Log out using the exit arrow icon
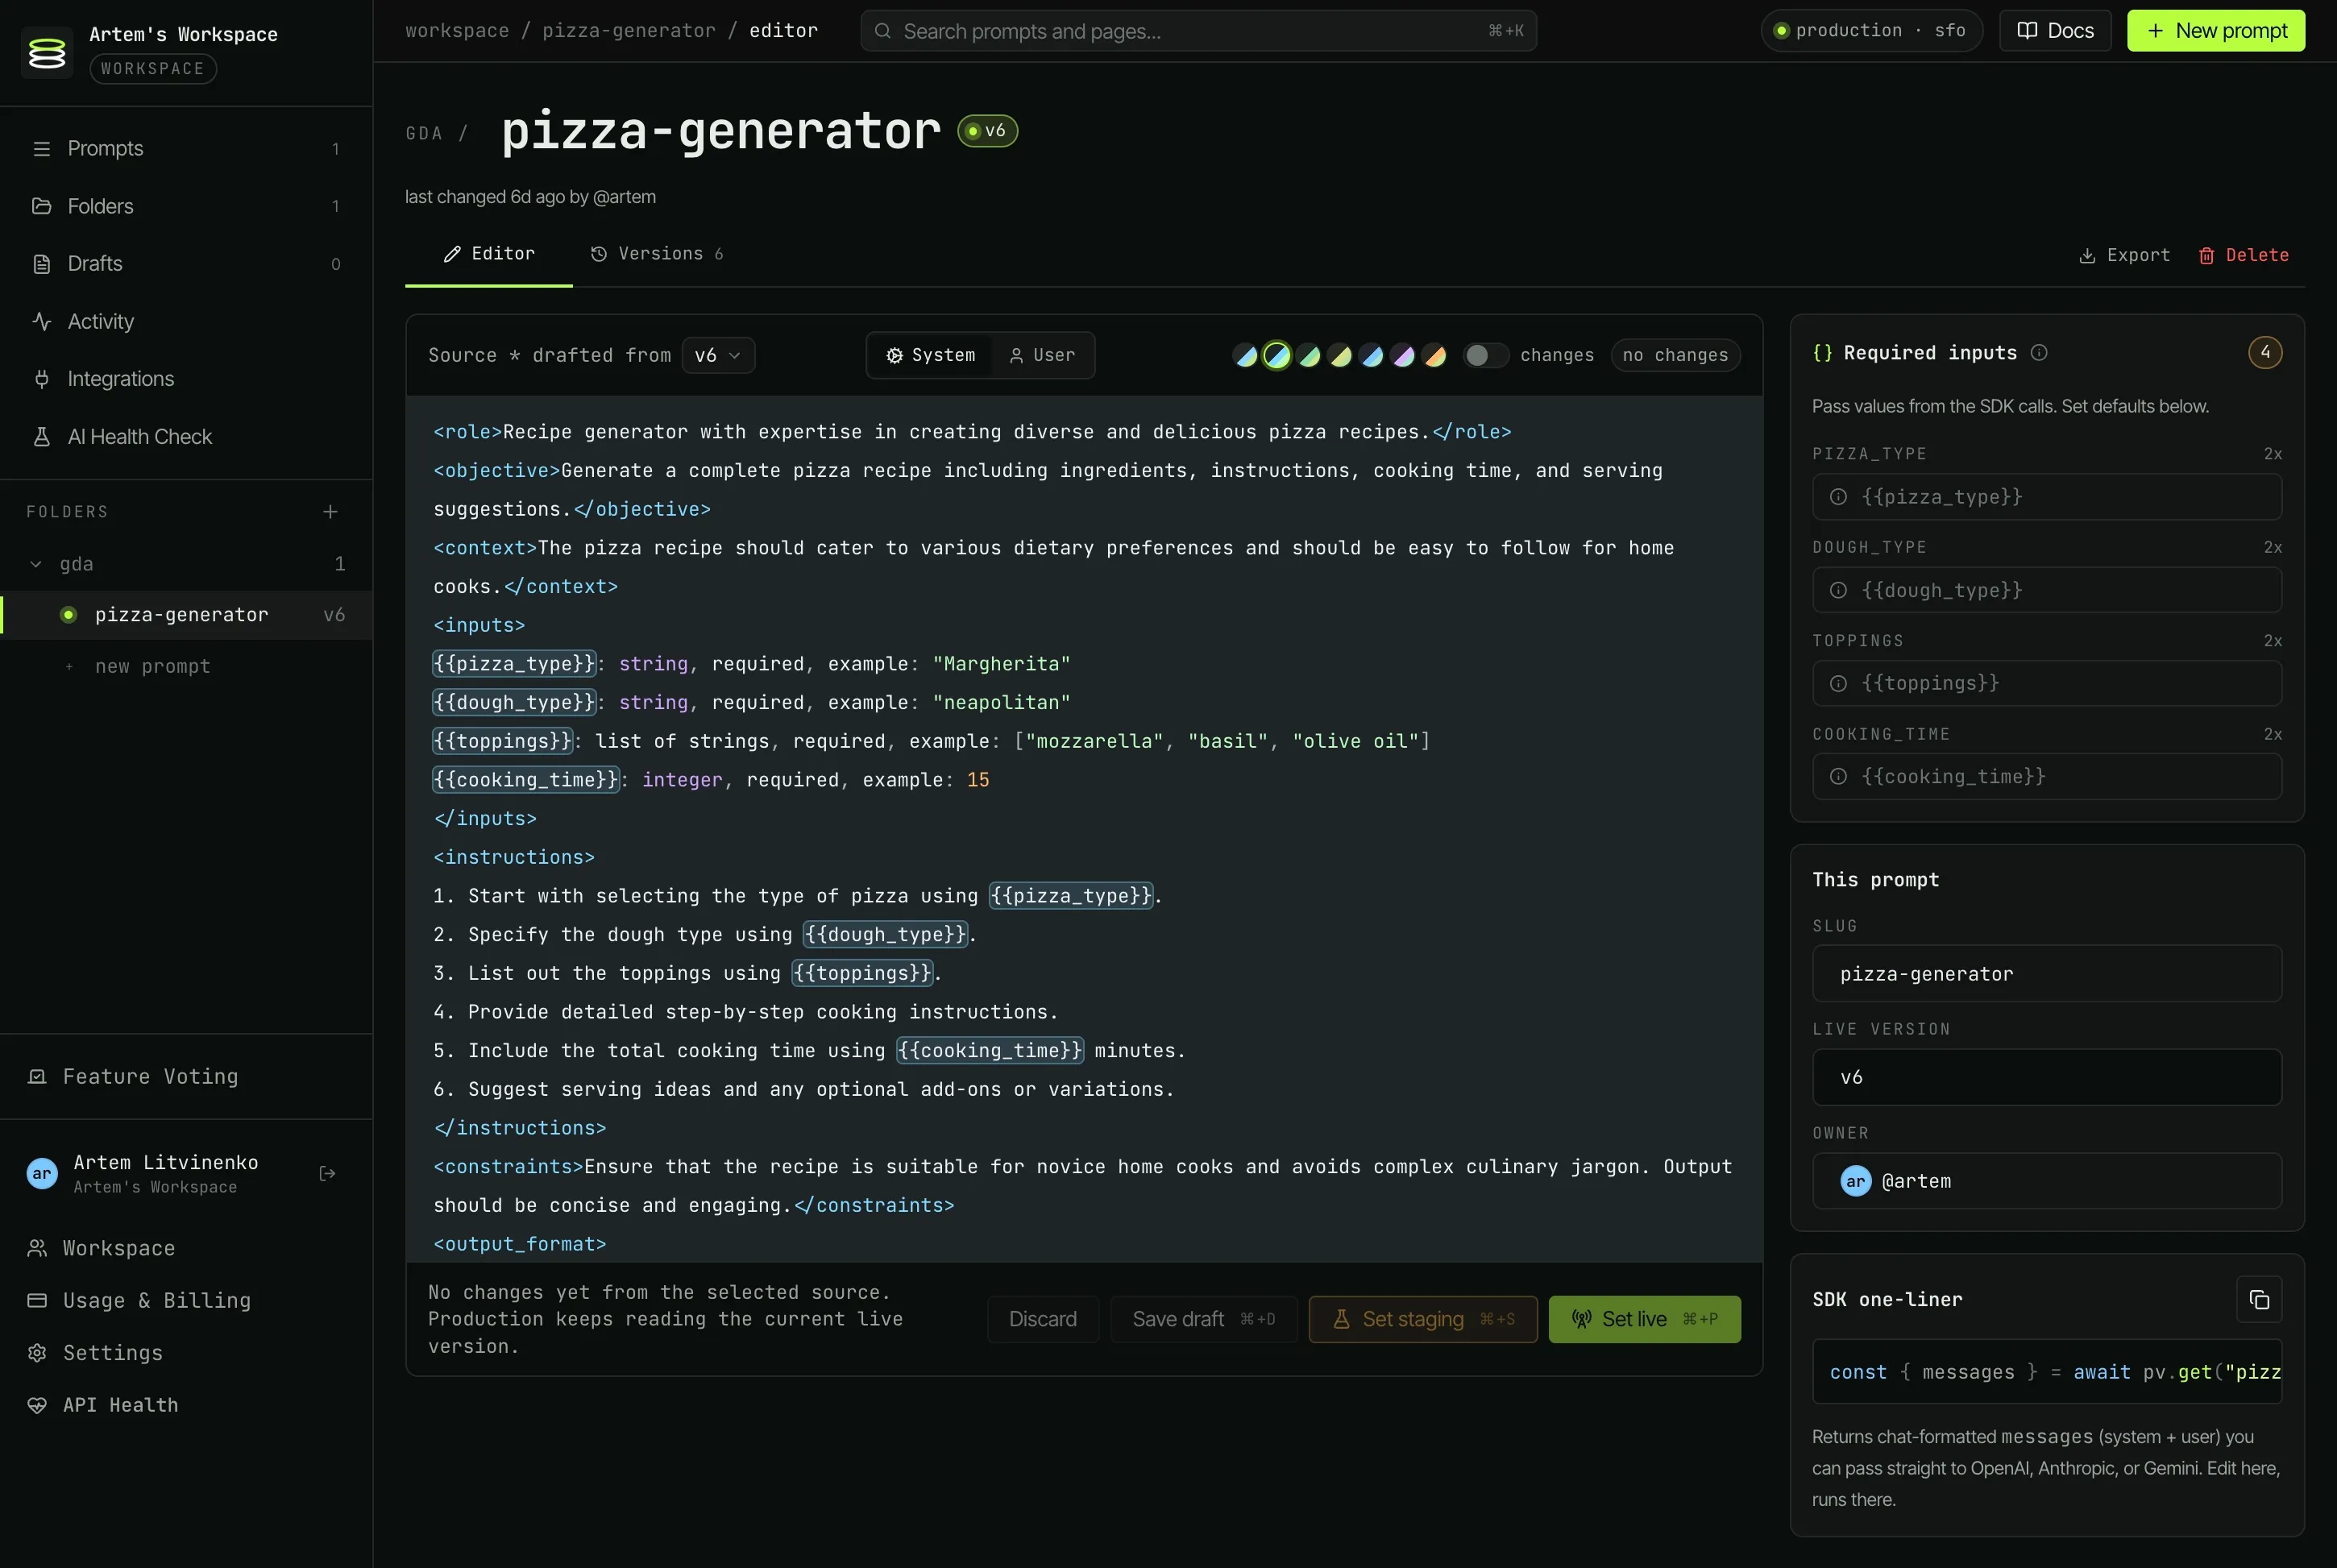Viewport: 2337px width, 1568px height. [x=327, y=1174]
